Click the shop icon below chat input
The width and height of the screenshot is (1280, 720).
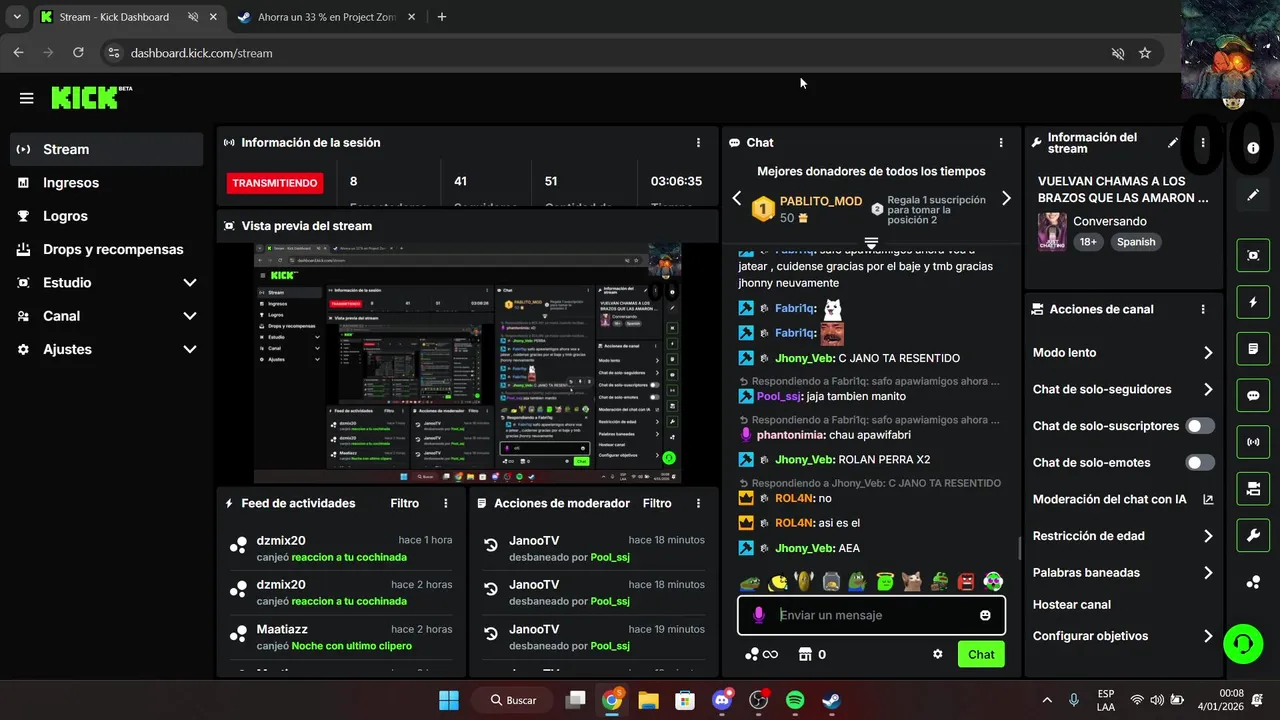[805, 654]
